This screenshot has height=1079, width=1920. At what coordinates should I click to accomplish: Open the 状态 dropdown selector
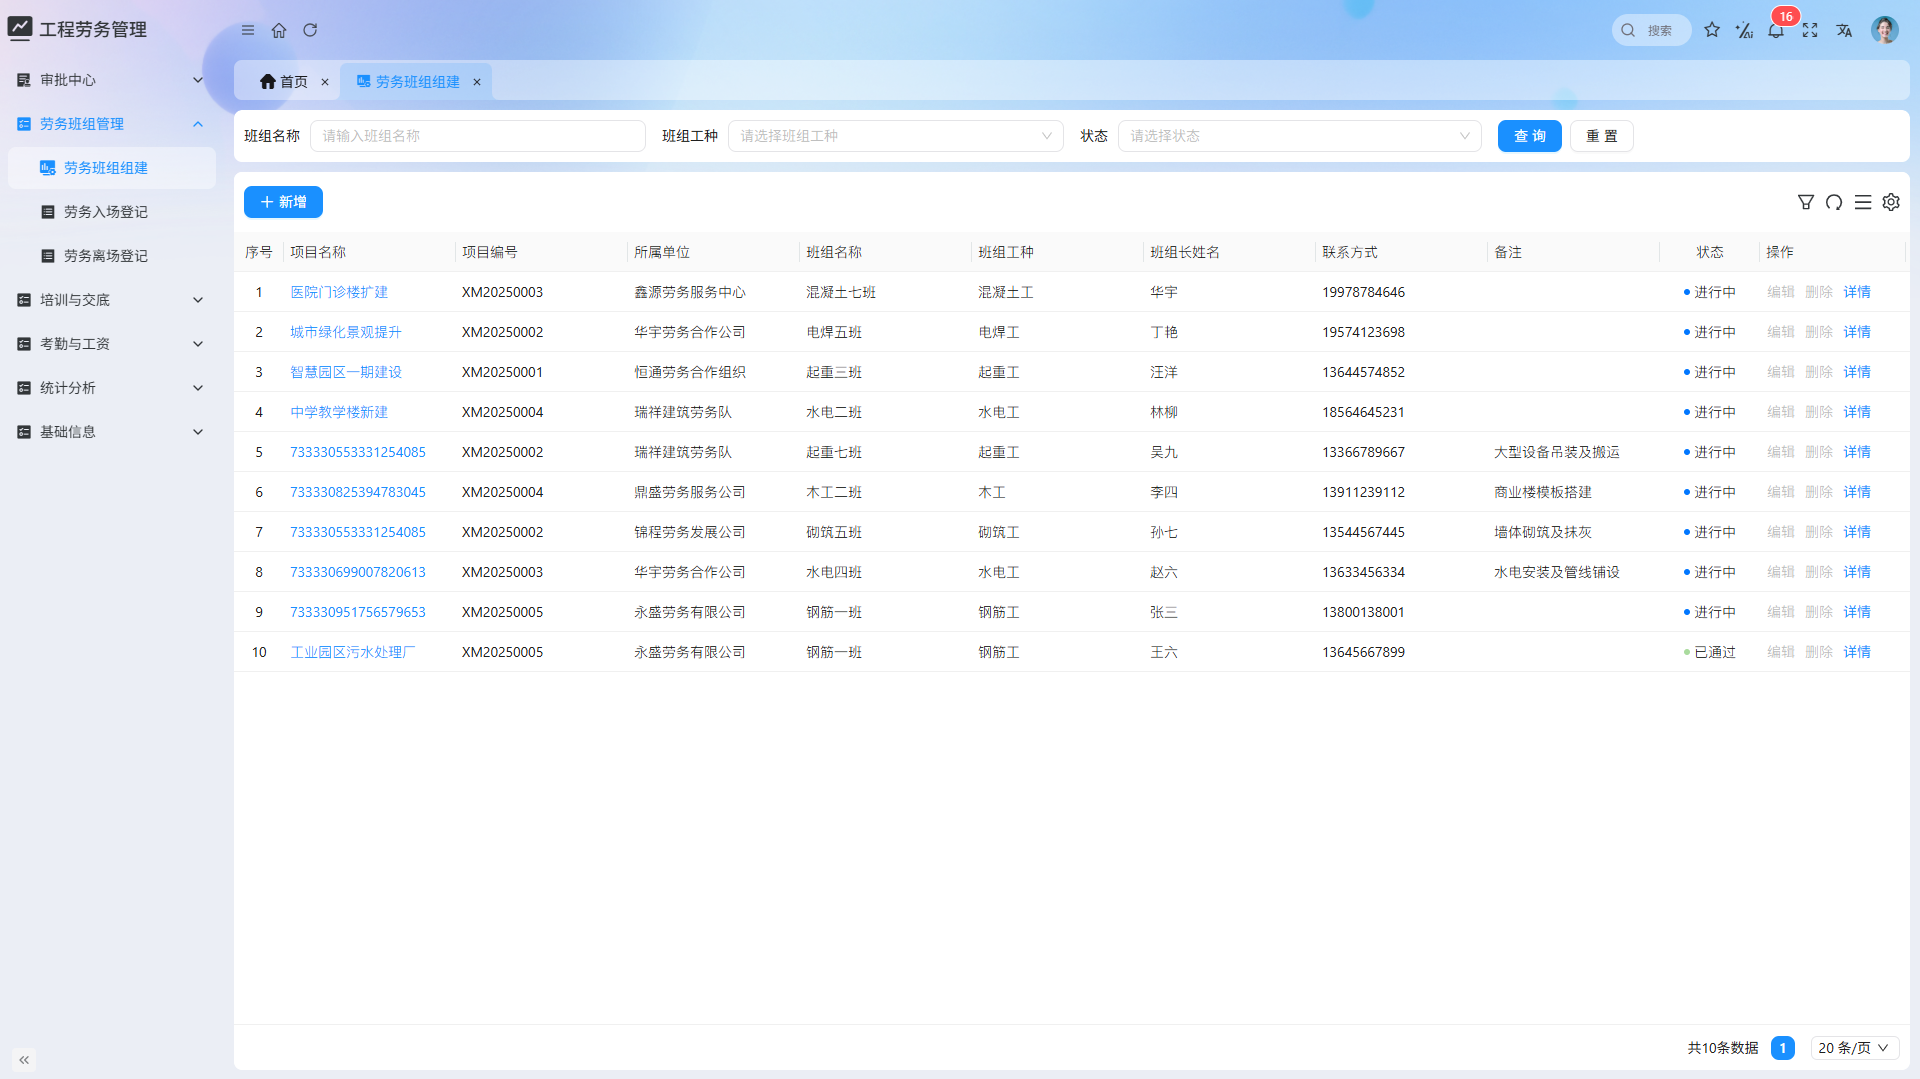point(1299,136)
